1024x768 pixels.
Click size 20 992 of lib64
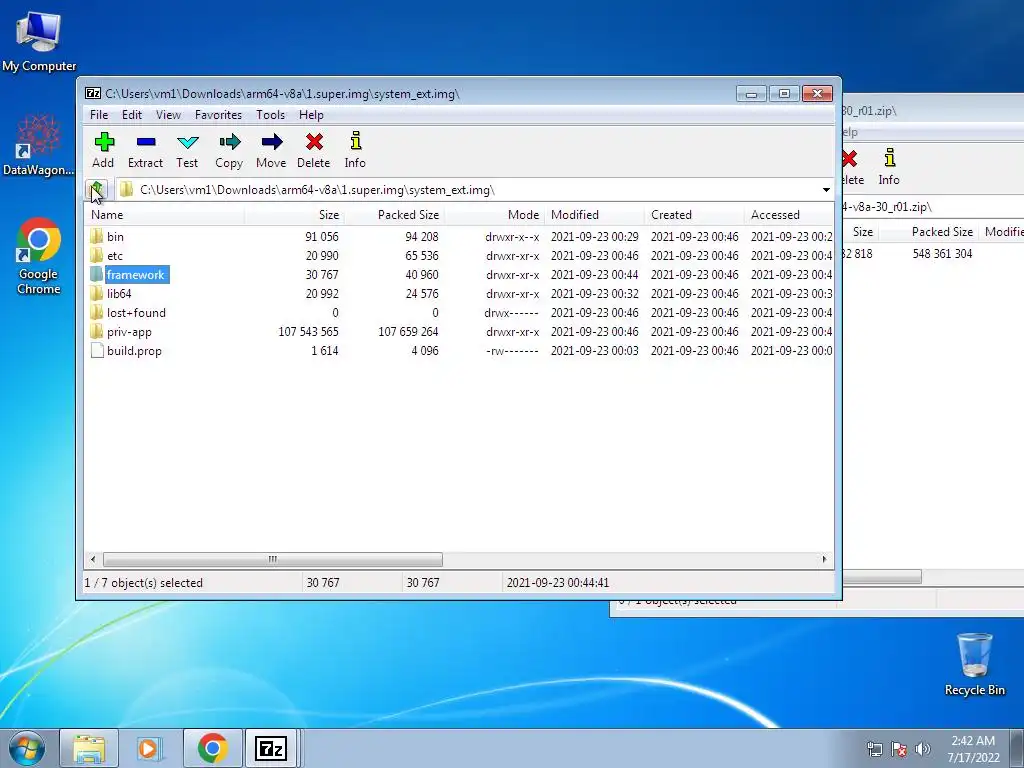click(x=322, y=294)
